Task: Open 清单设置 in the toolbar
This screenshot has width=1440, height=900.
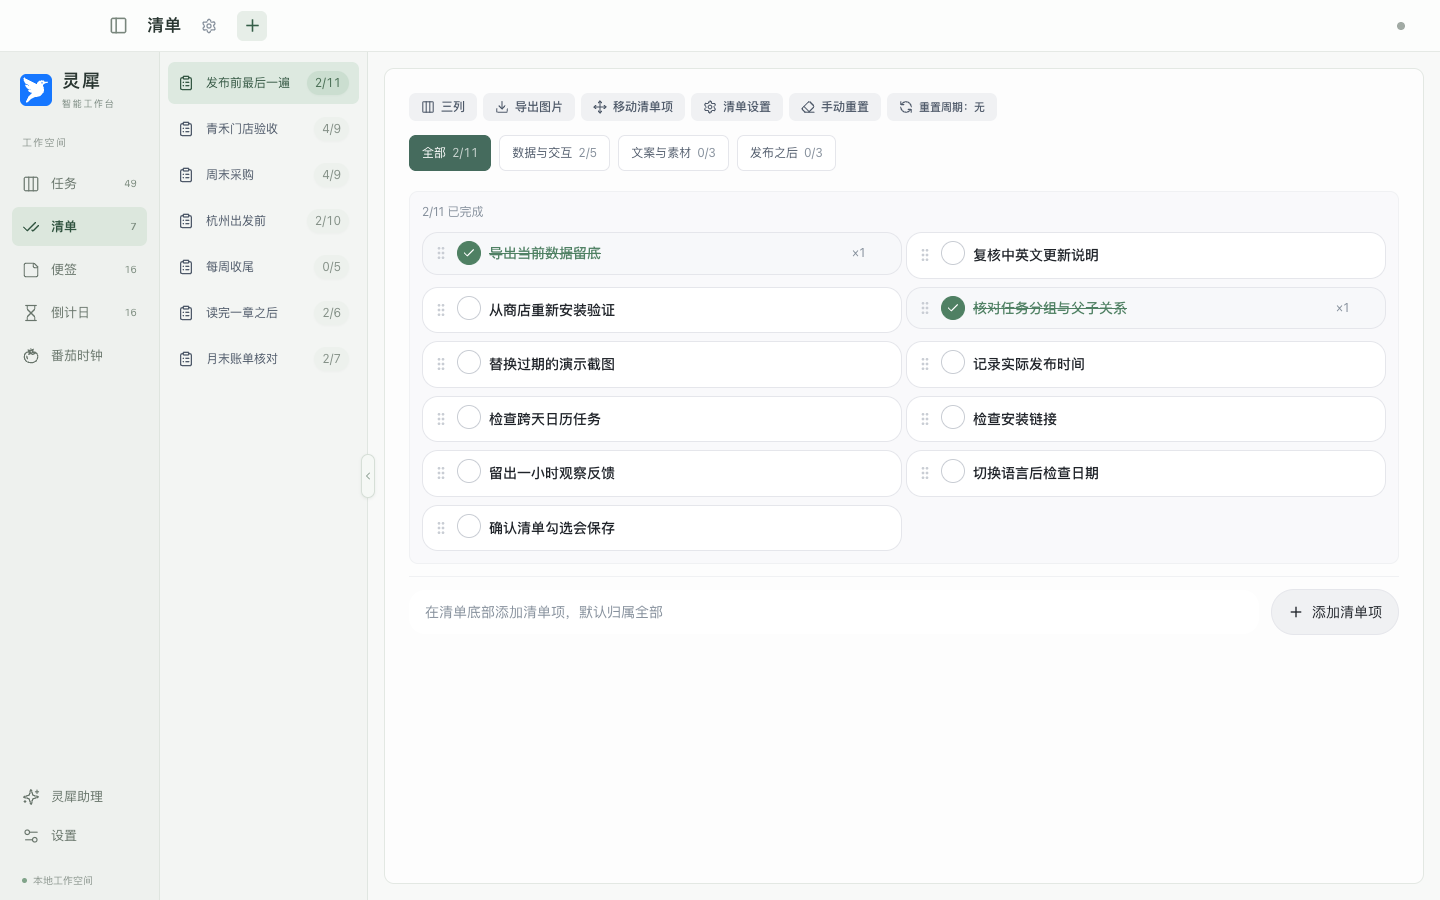Action: tap(737, 107)
